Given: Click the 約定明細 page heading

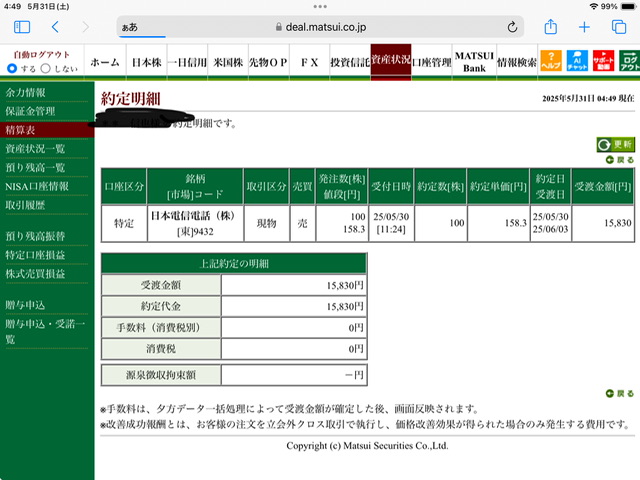Looking at the screenshot, I should pyautogui.click(x=131, y=99).
